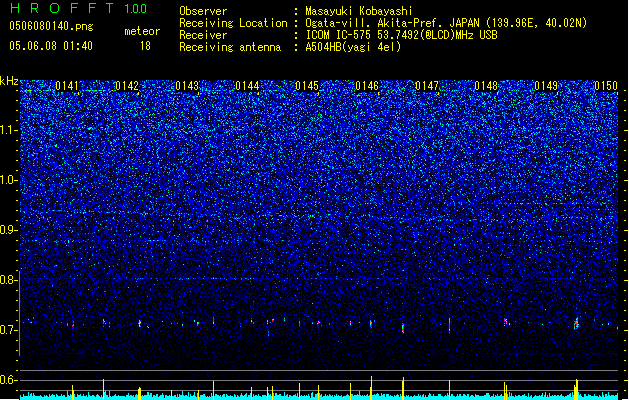Click the 0145 time marker
The image size is (629, 400).
coord(307,86)
